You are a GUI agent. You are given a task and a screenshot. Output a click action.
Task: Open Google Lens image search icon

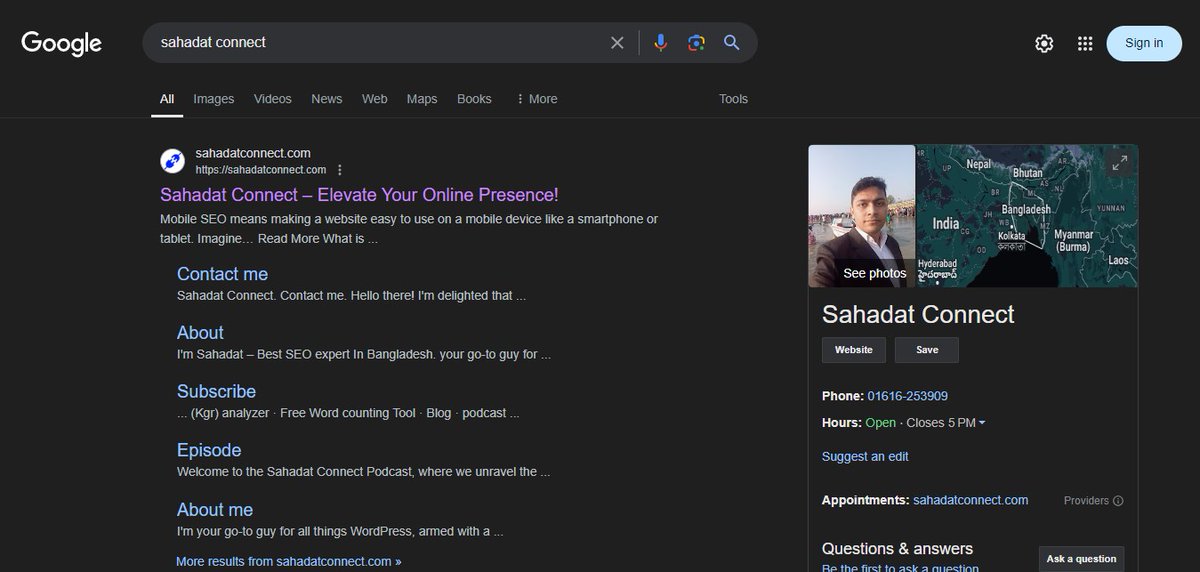point(696,43)
